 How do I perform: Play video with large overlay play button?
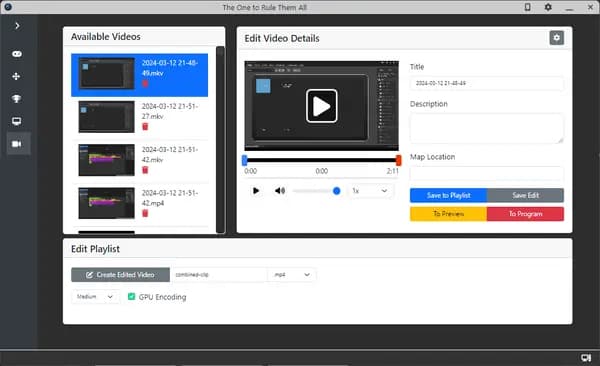click(x=321, y=106)
